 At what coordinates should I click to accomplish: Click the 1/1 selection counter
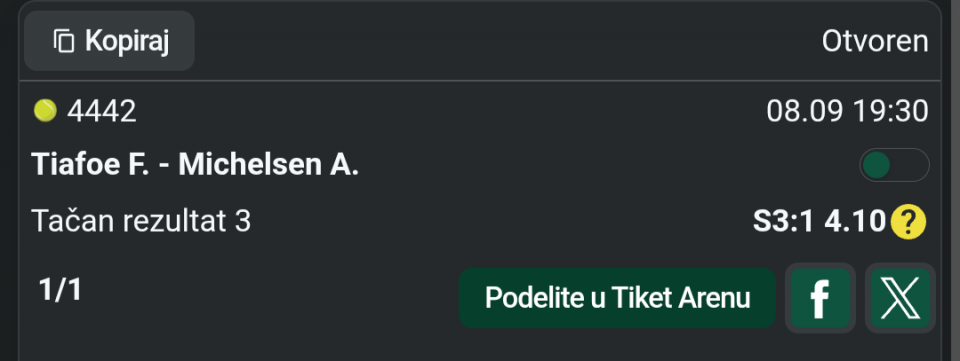coord(60,289)
